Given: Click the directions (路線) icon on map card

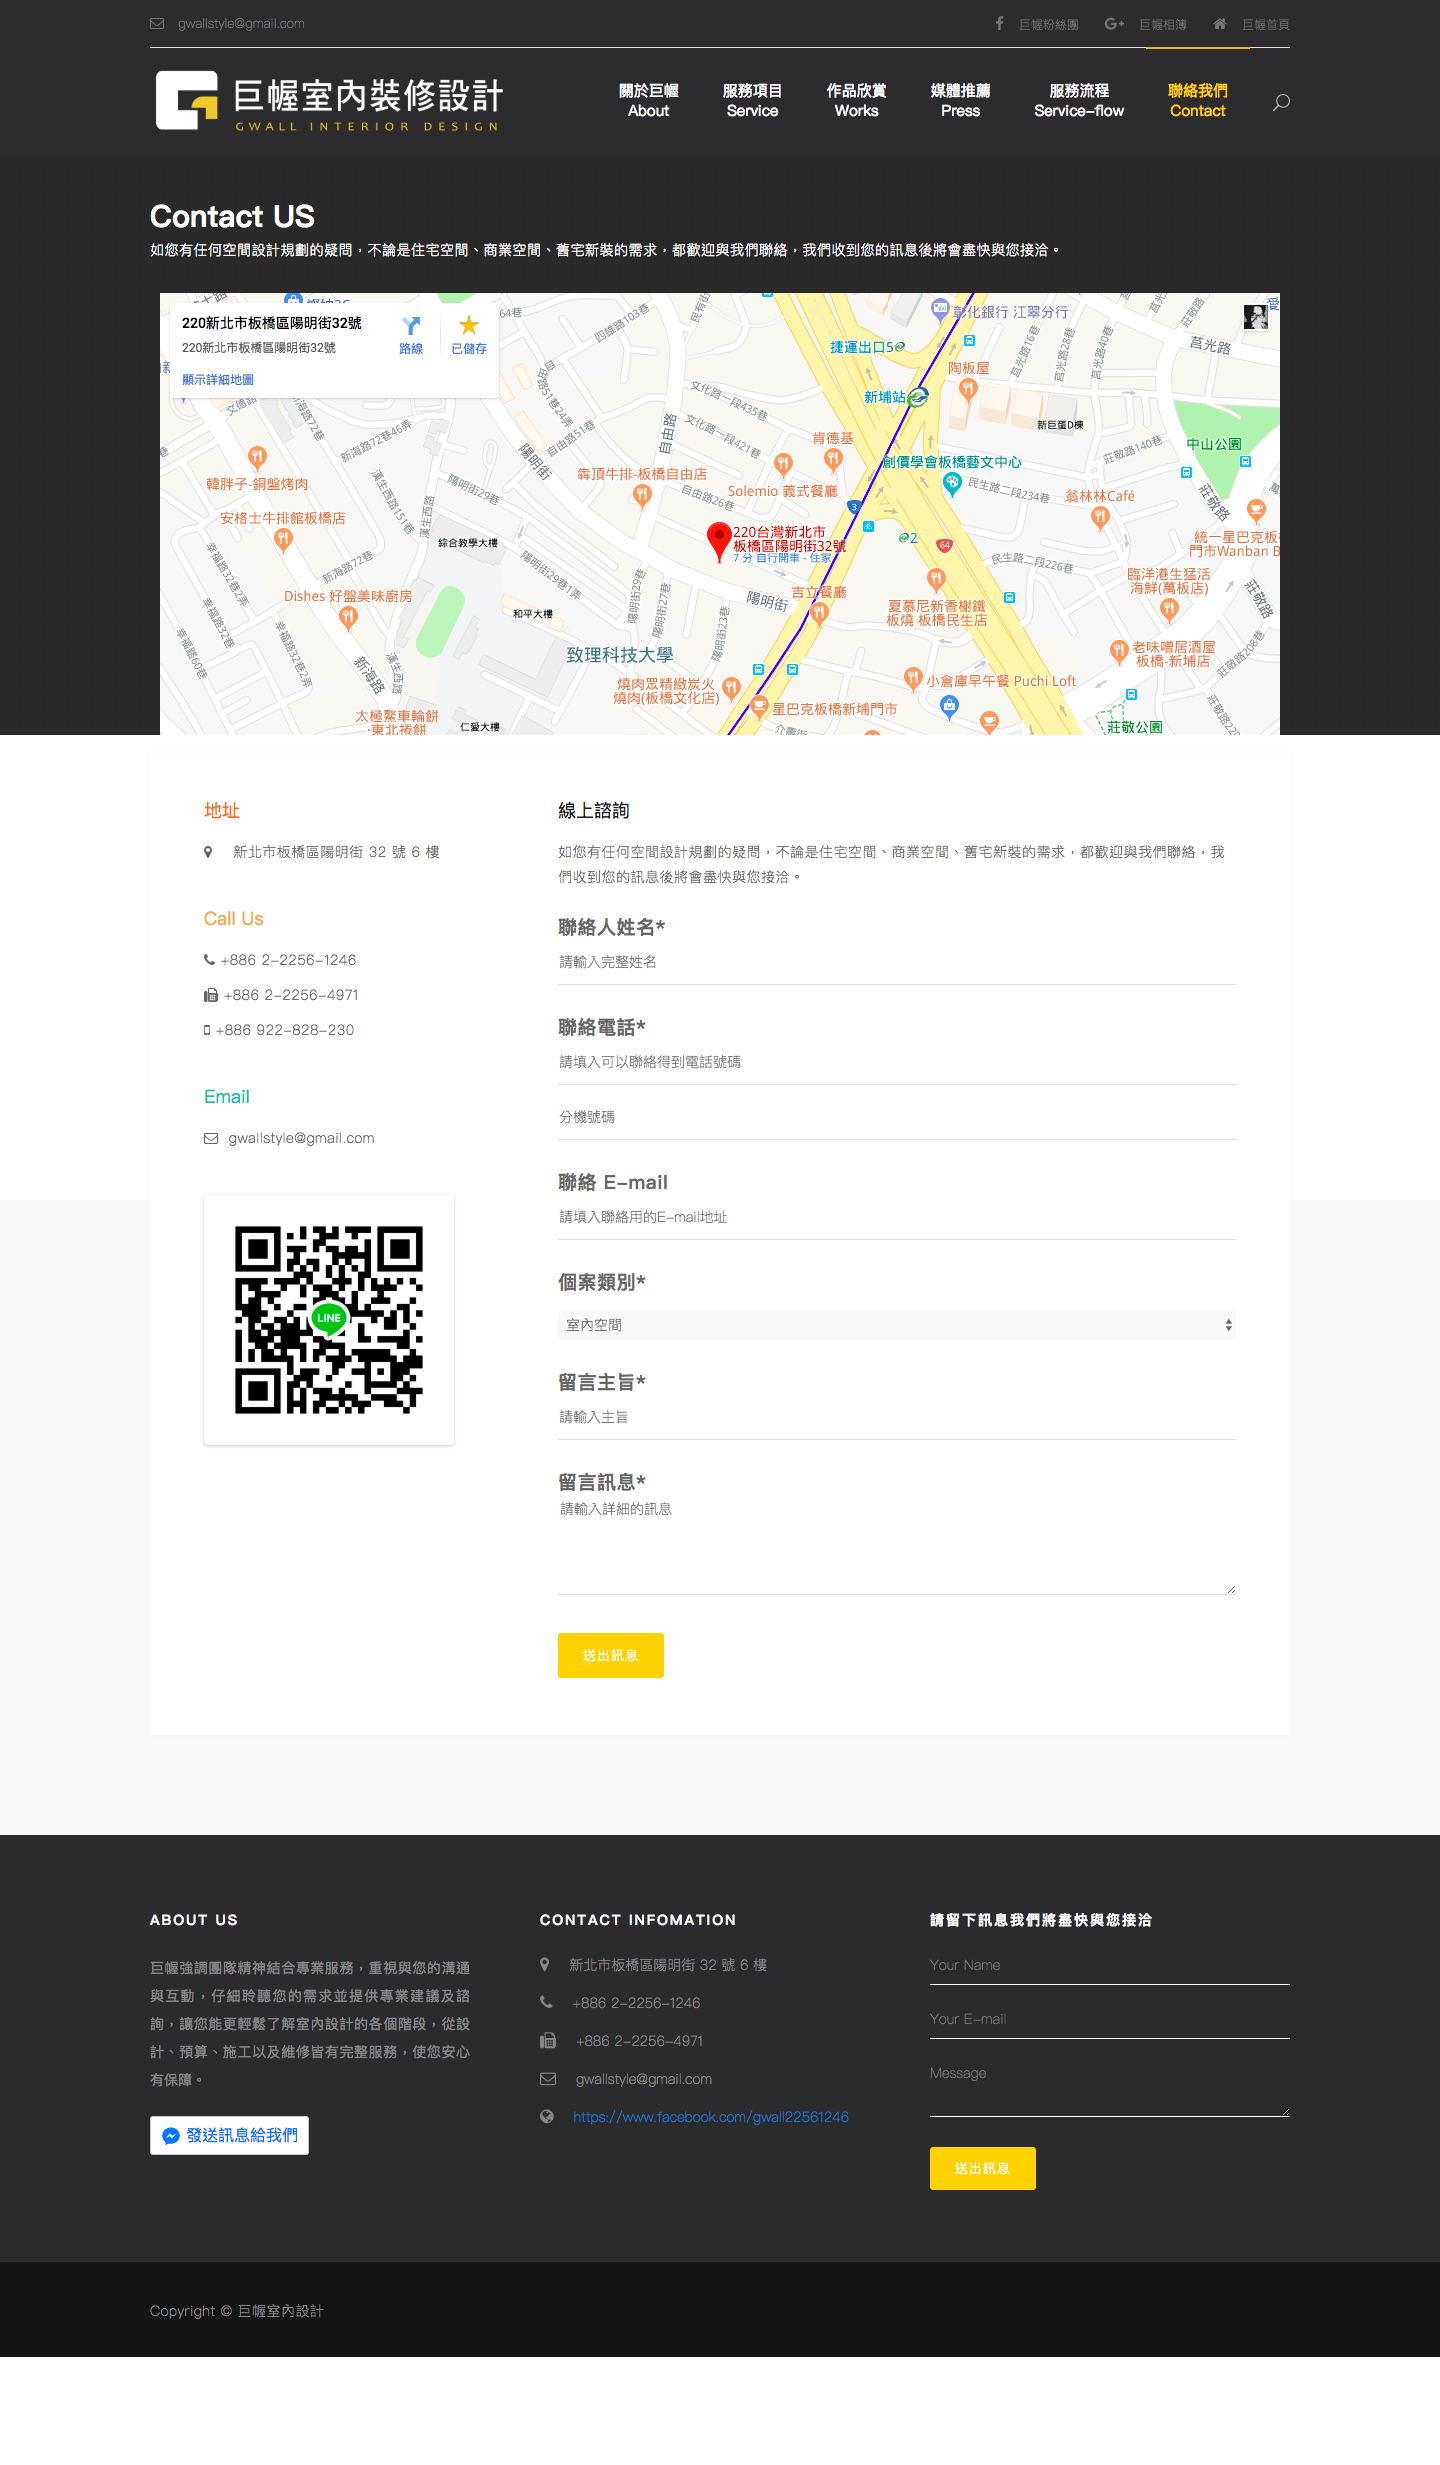Looking at the screenshot, I should pos(411,327).
